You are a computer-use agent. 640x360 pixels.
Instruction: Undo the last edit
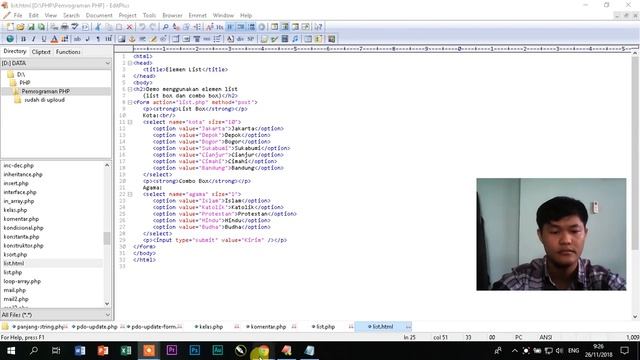click(142, 27)
